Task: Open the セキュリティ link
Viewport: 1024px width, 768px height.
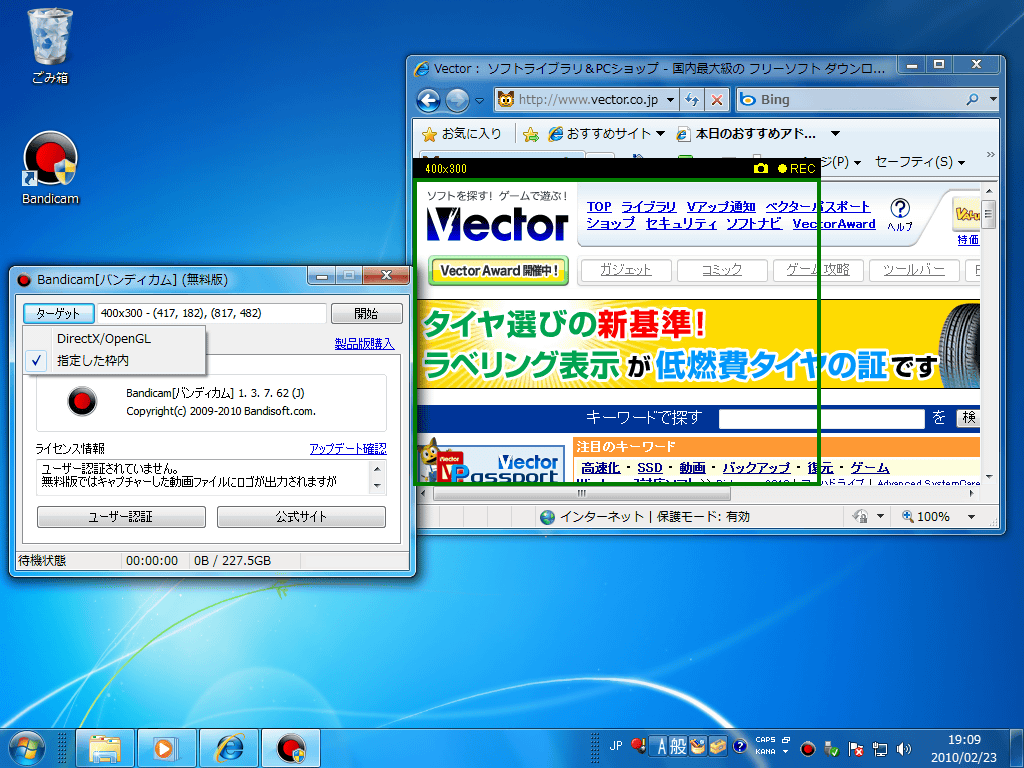Action: point(681,223)
